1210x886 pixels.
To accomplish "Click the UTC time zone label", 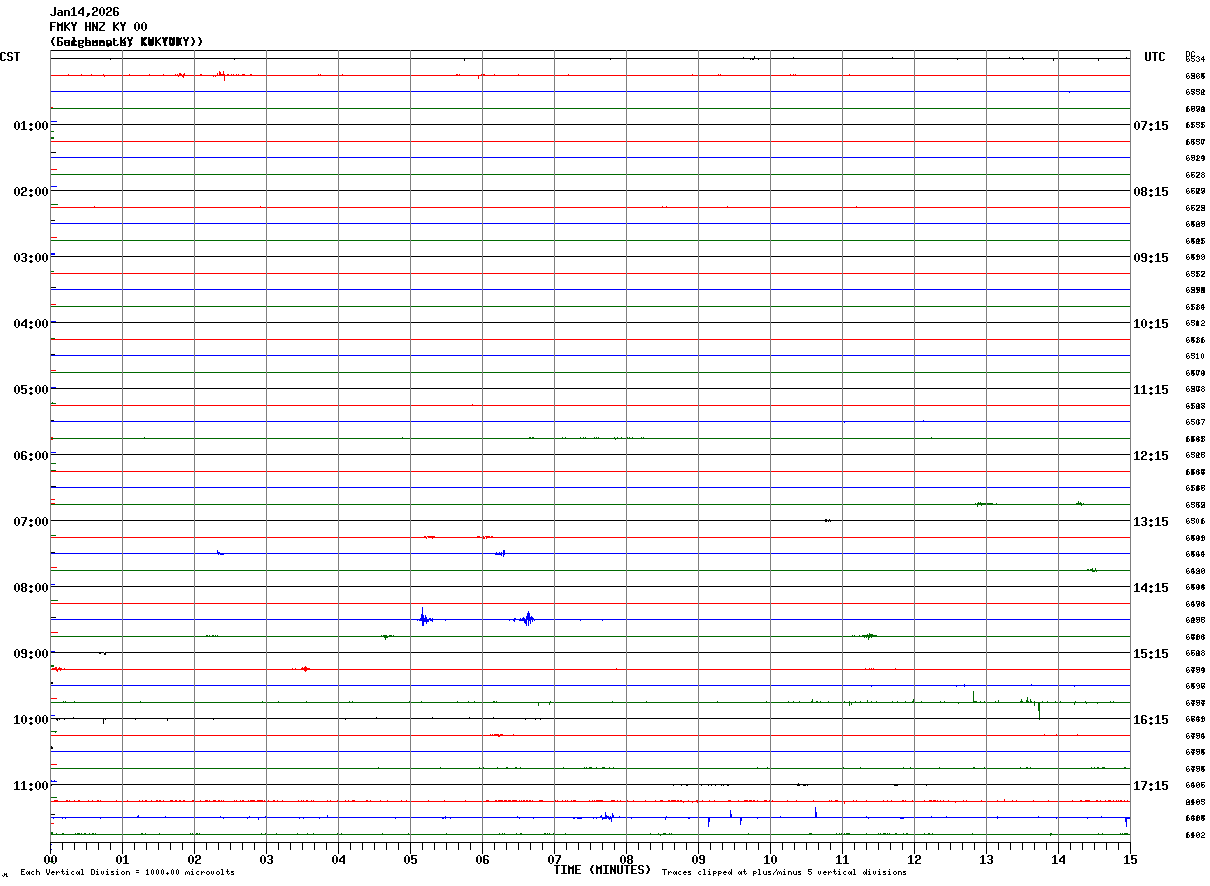I will (1155, 57).
